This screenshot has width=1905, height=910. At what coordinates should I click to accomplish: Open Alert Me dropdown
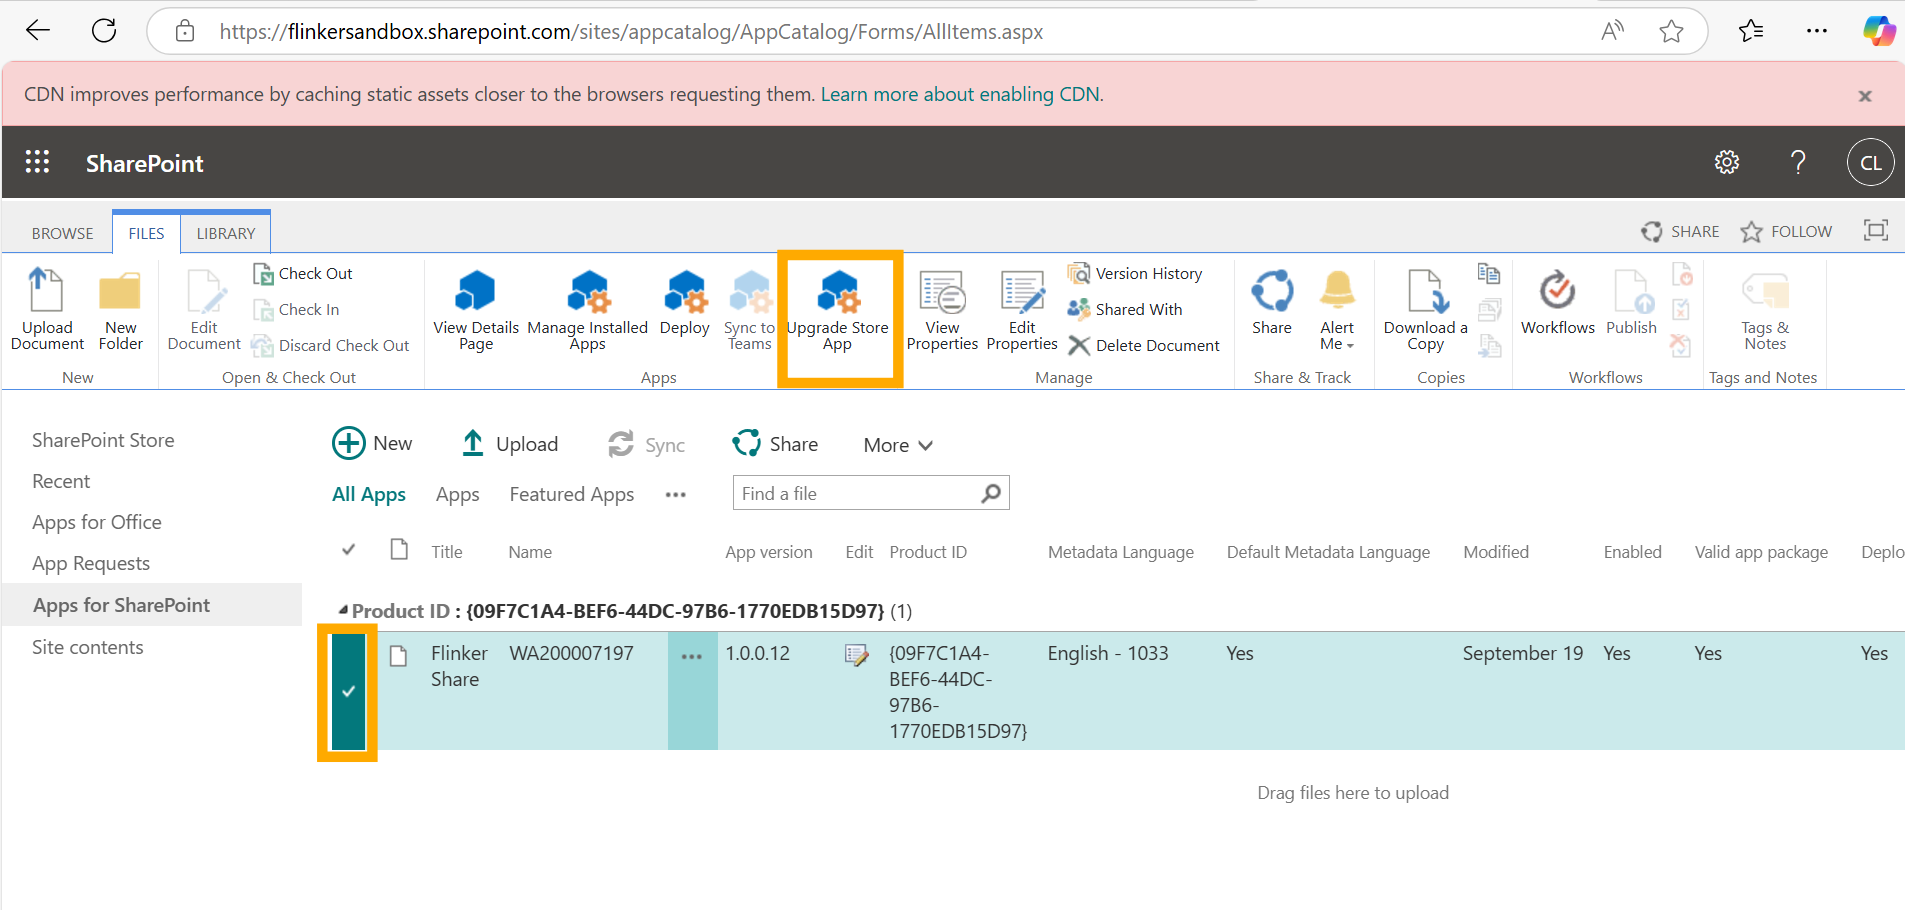tap(1337, 309)
